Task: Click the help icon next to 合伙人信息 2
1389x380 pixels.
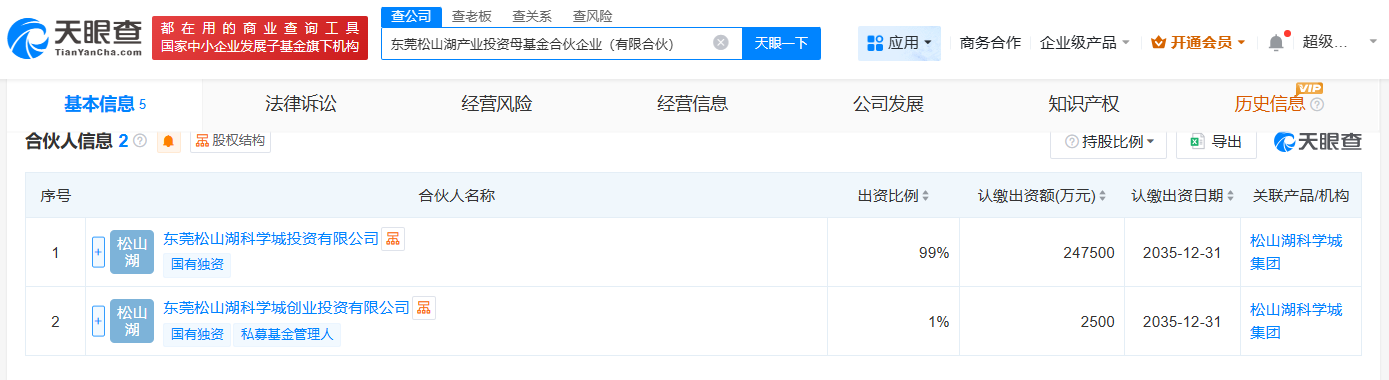Action: (140, 141)
